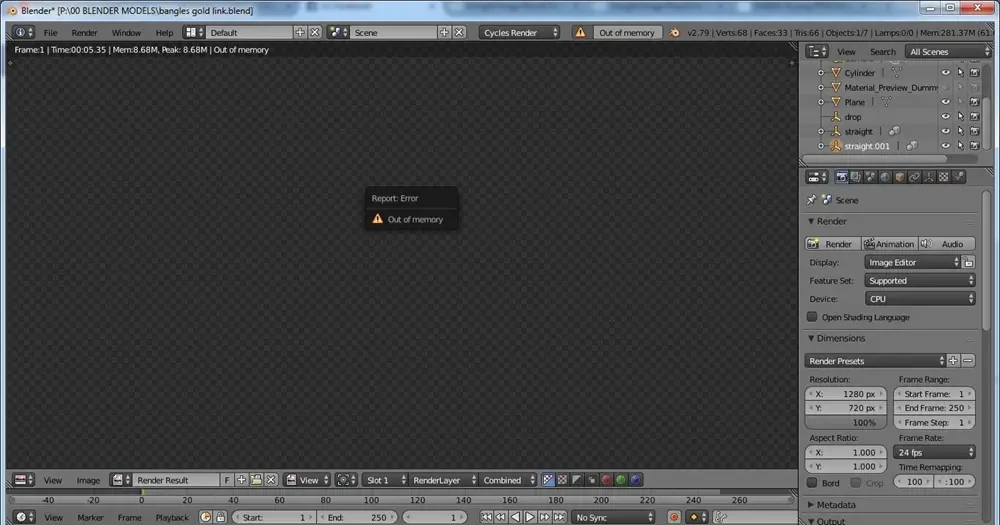Screen dimensions: 1000x525
Task: Open the Render Layers properties tab
Action: pos(856,177)
